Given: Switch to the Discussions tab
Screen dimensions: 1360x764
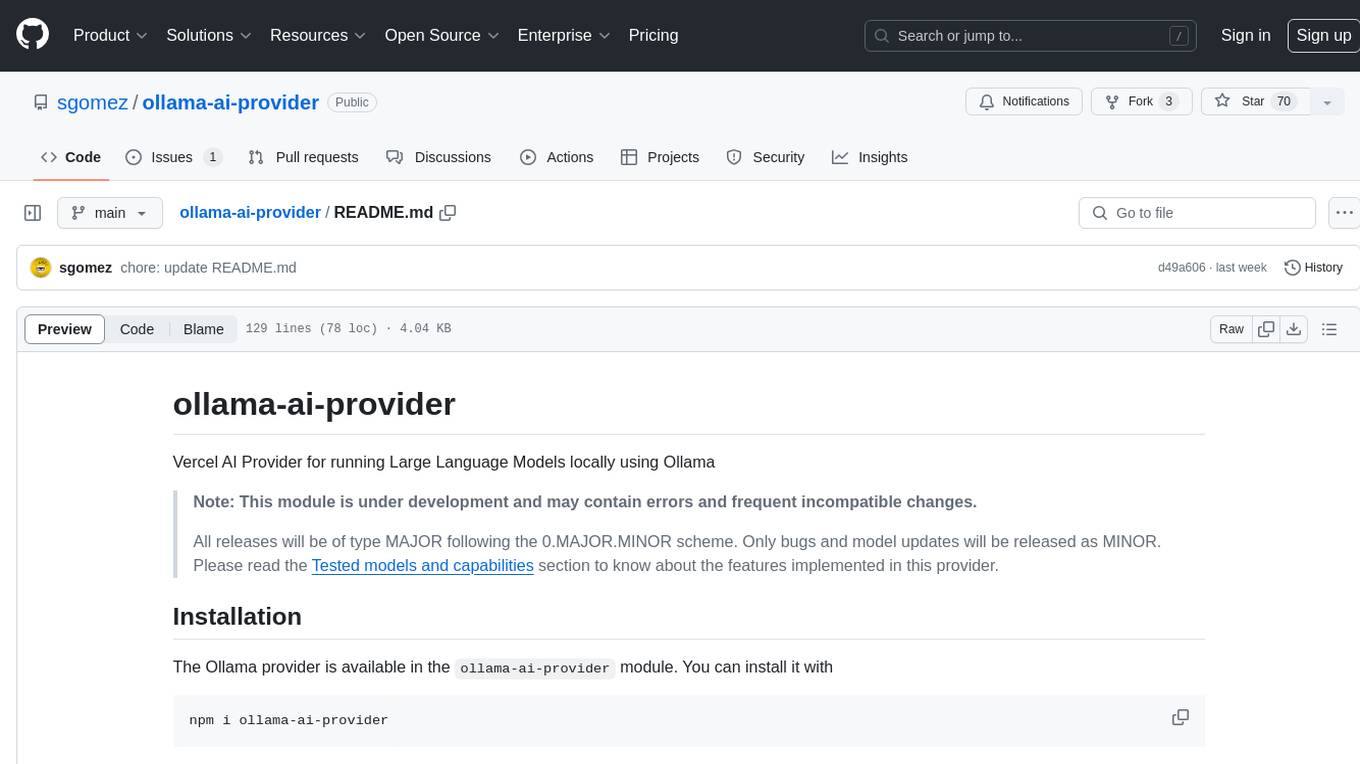Looking at the screenshot, I should click(x=439, y=157).
